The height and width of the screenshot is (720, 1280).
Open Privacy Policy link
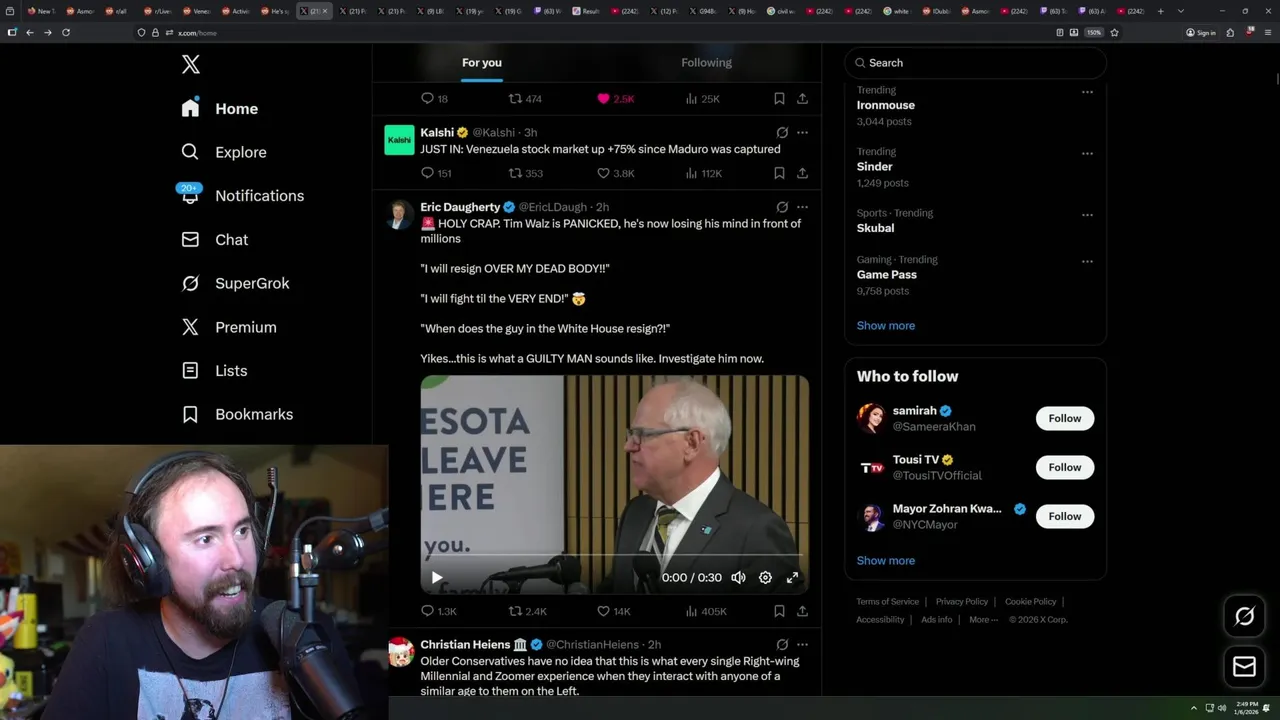(962, 601)
